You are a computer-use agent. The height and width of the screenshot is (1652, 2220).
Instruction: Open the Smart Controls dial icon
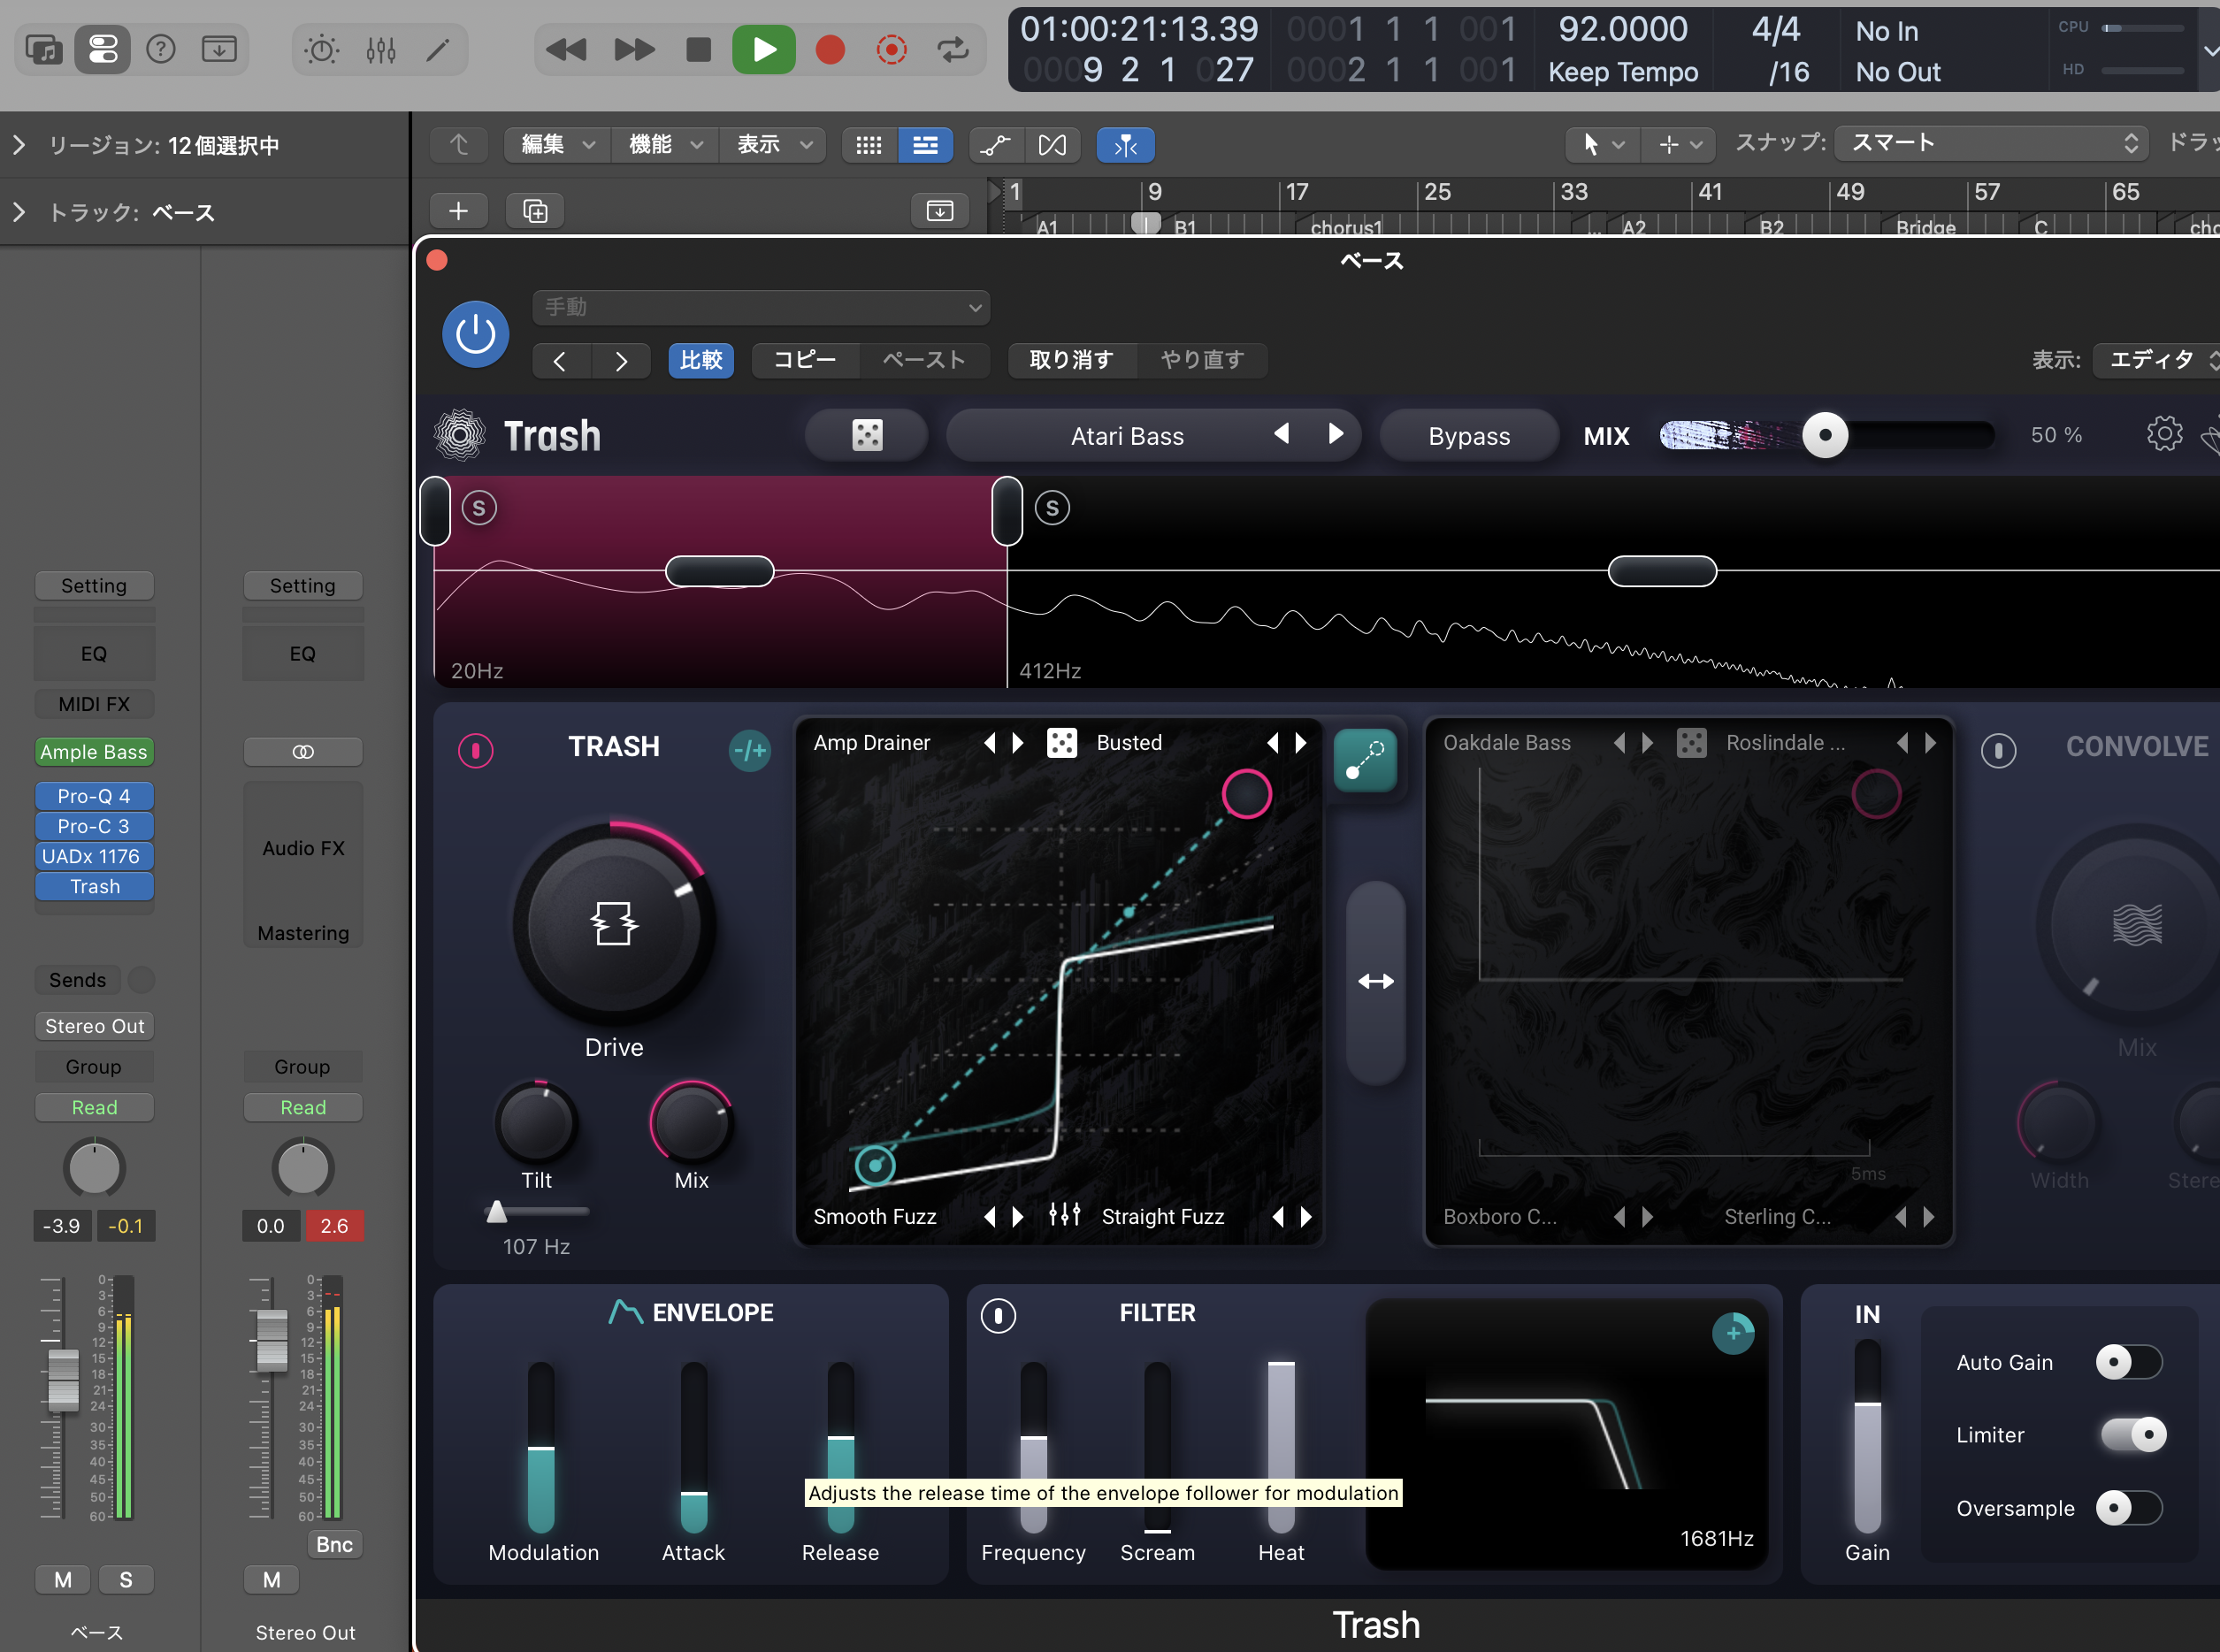[322, 49]
